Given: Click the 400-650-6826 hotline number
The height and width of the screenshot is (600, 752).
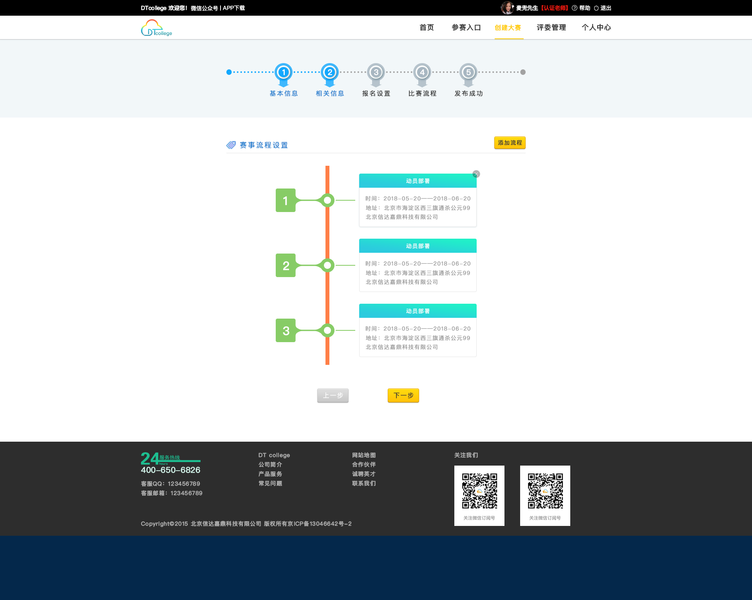Looking at the screenshot, I should point(170,470).
